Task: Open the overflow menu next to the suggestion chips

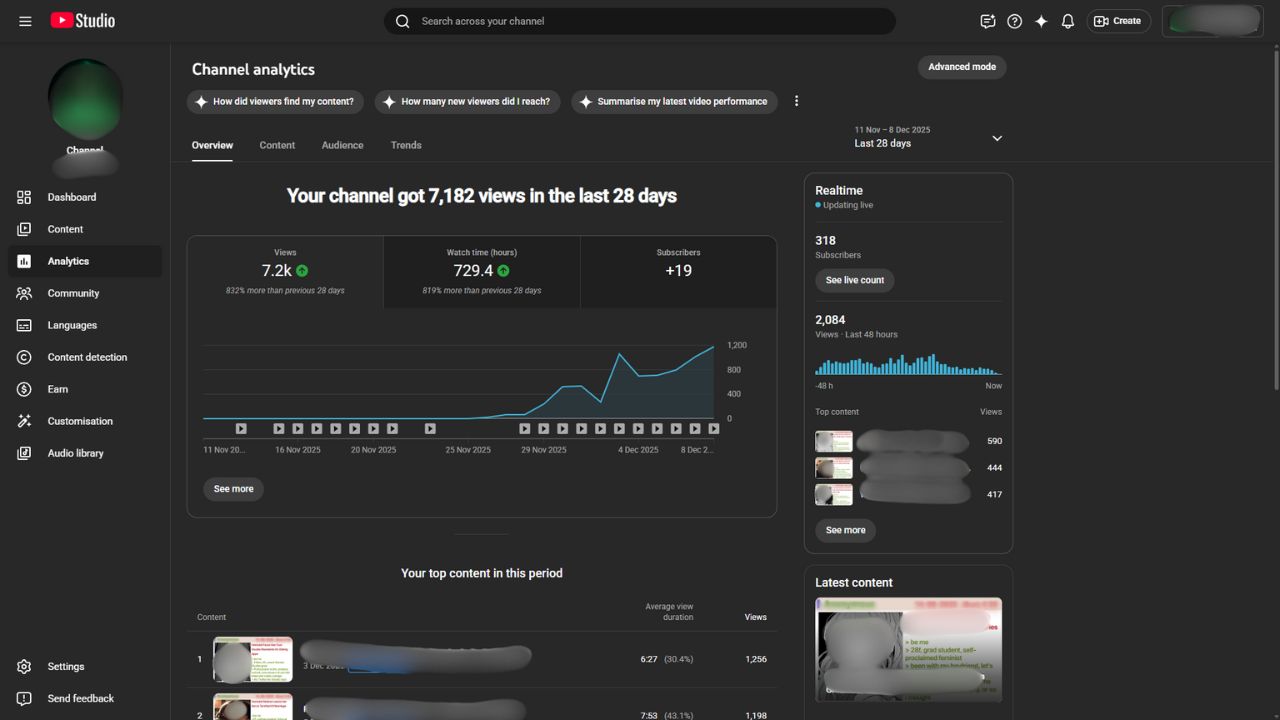Action: 796,100
